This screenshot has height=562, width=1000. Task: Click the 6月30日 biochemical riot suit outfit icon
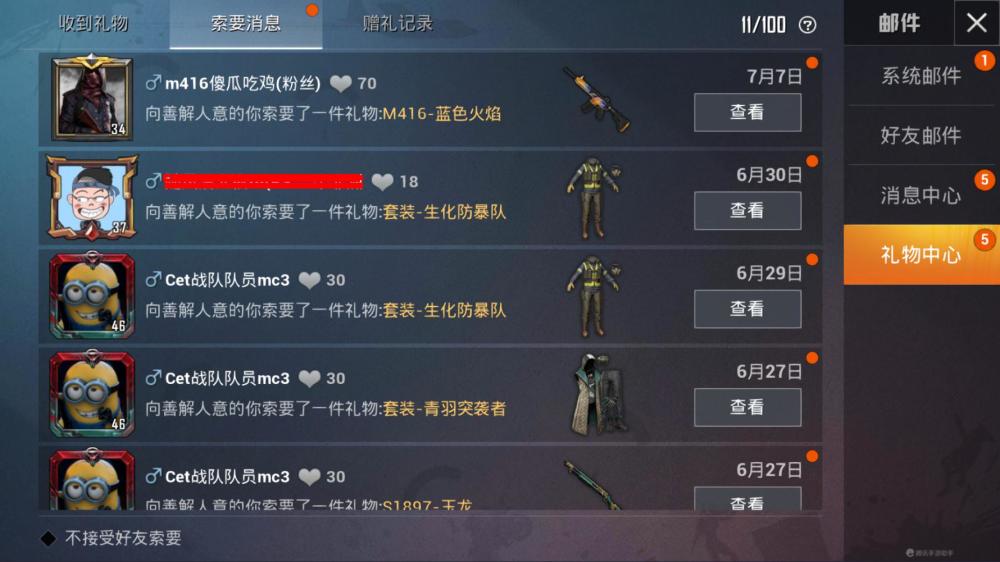coord(593,198)
